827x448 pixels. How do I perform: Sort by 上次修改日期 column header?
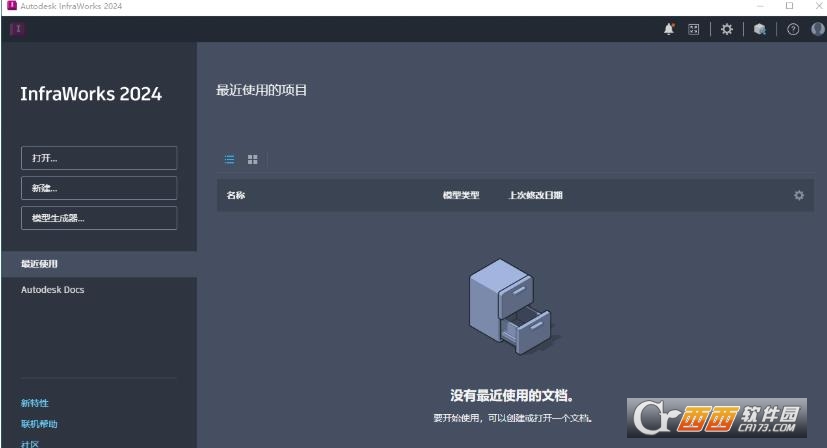535,195
